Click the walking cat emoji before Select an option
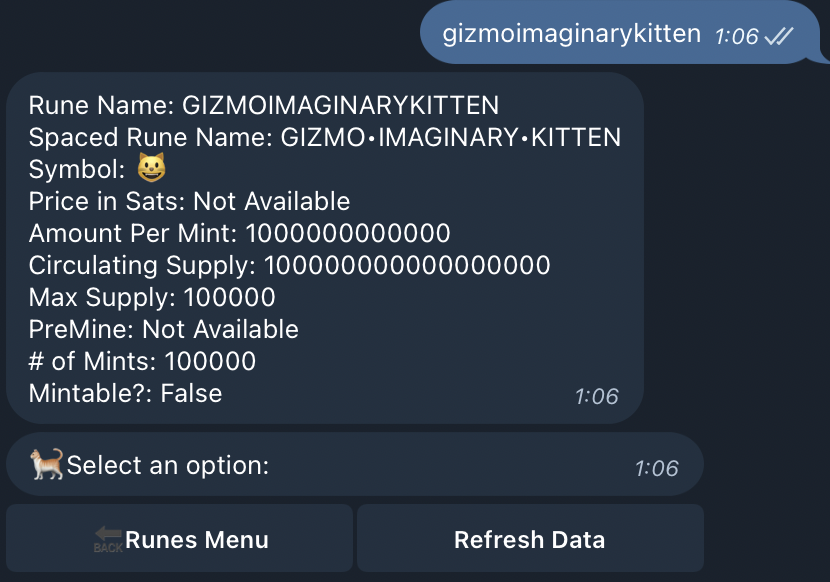The width and height of the screenshot is (830, 582). [x=46, y=464]
